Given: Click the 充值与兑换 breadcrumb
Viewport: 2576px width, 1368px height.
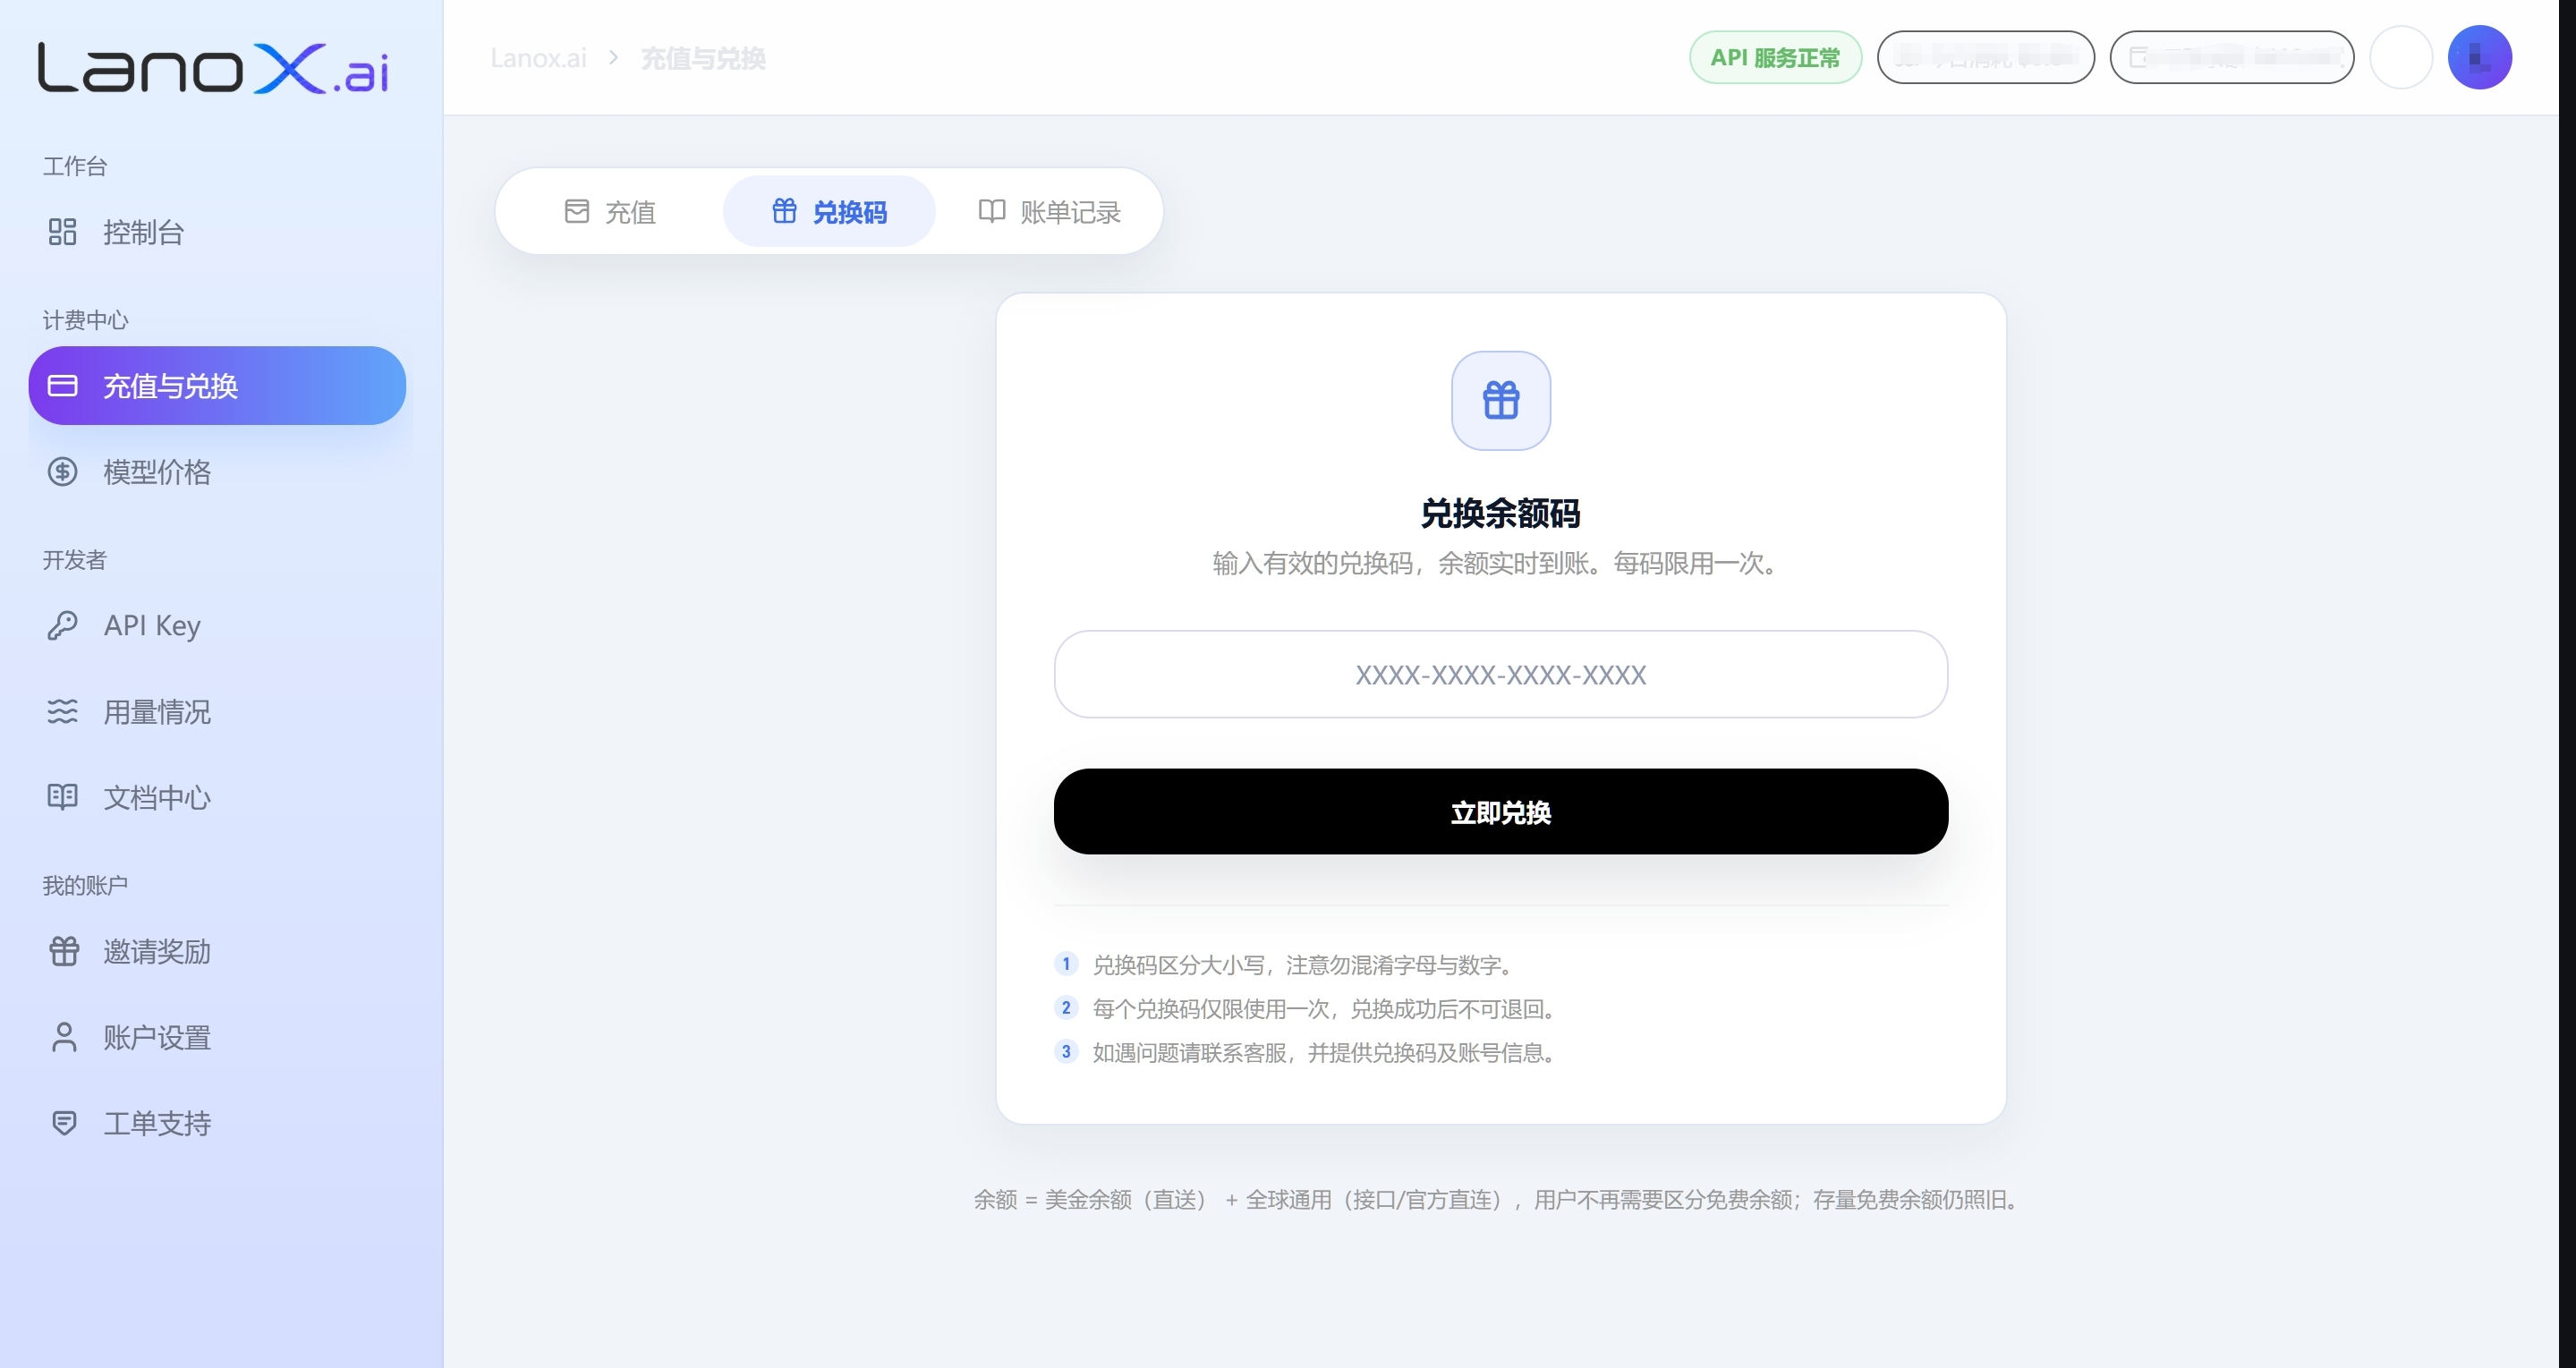Looking at the screenshot, I should click(703, 58).
